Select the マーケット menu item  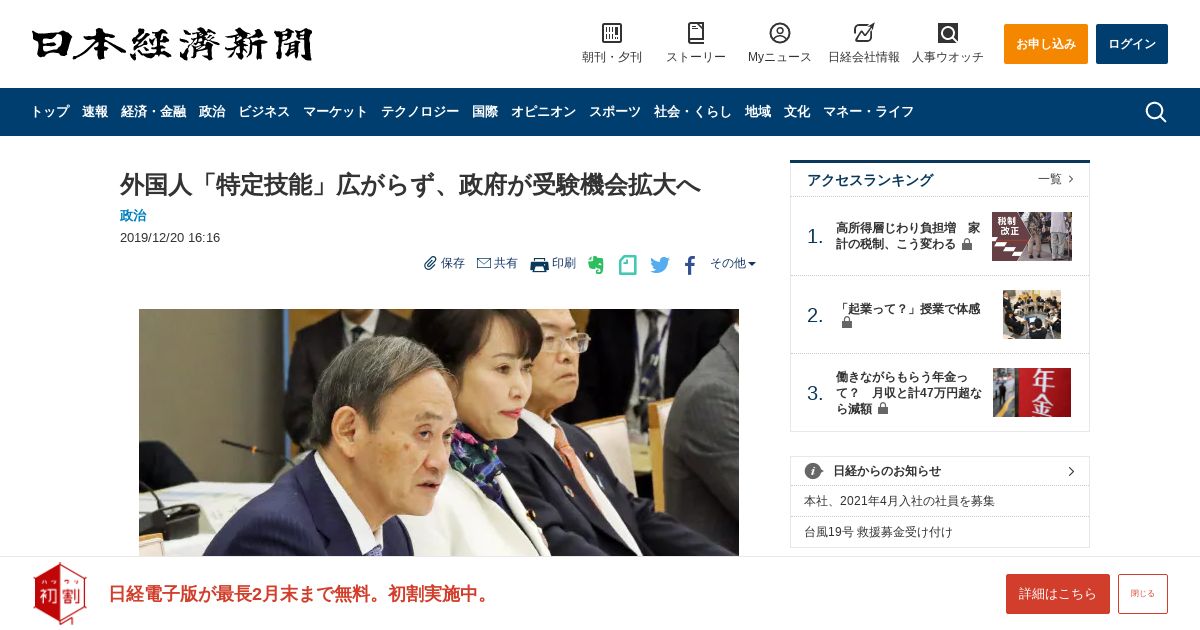pyautogui.click(x=335, y=112)
